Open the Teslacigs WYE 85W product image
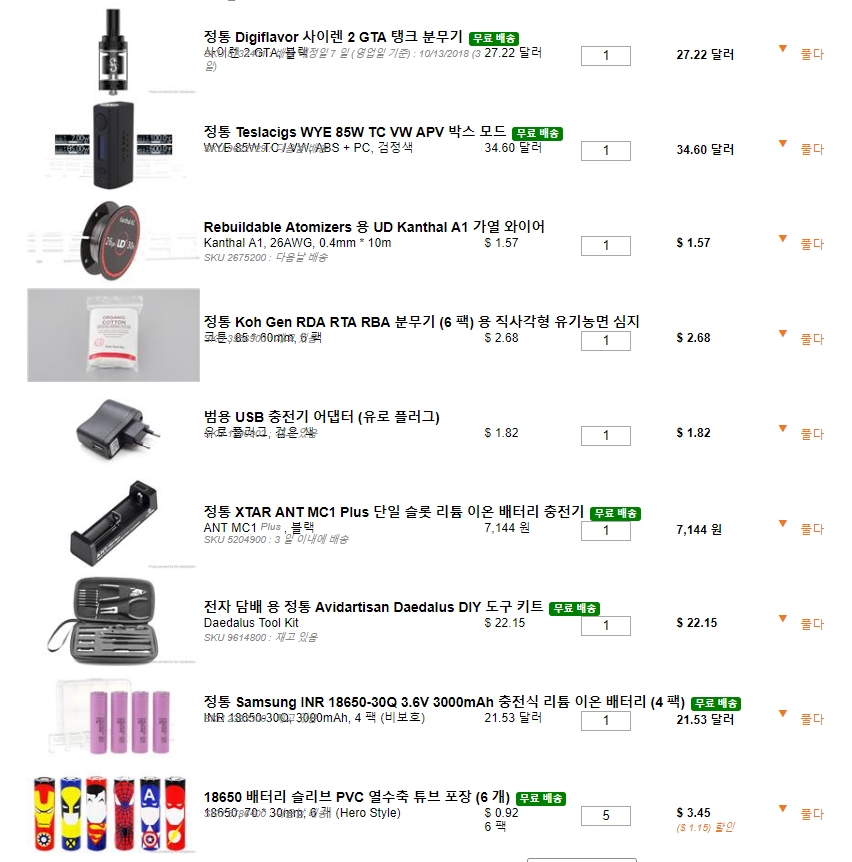This screenshot has height=862, width=852. 113,145
